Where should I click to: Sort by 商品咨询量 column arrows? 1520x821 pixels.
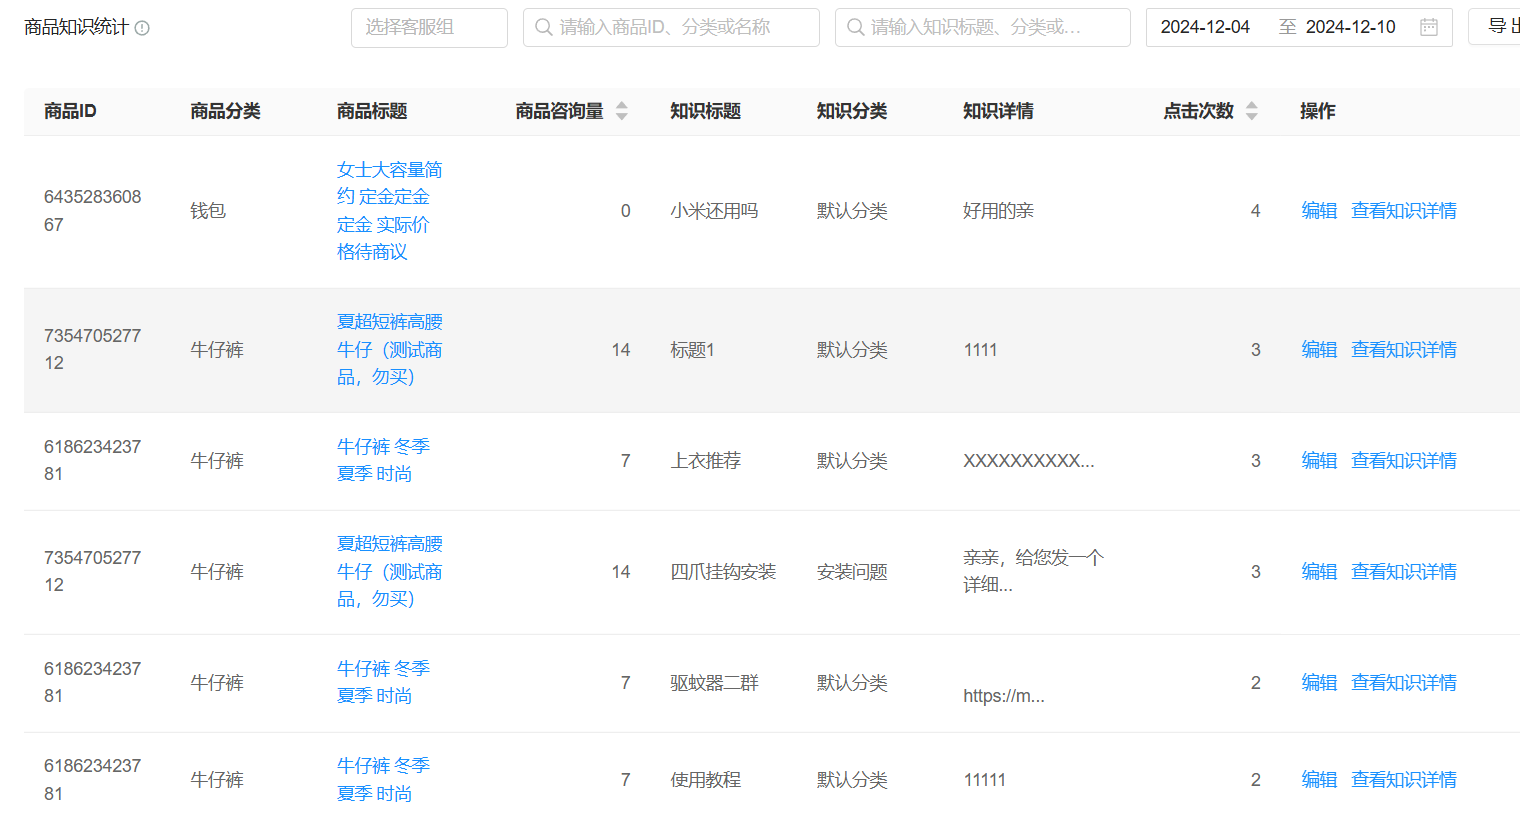click(622, 111)
